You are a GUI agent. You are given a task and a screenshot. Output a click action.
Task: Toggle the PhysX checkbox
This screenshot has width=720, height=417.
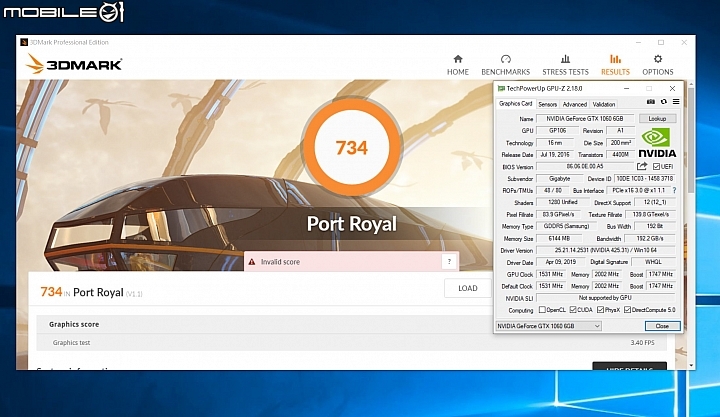(x=601, y=310)
